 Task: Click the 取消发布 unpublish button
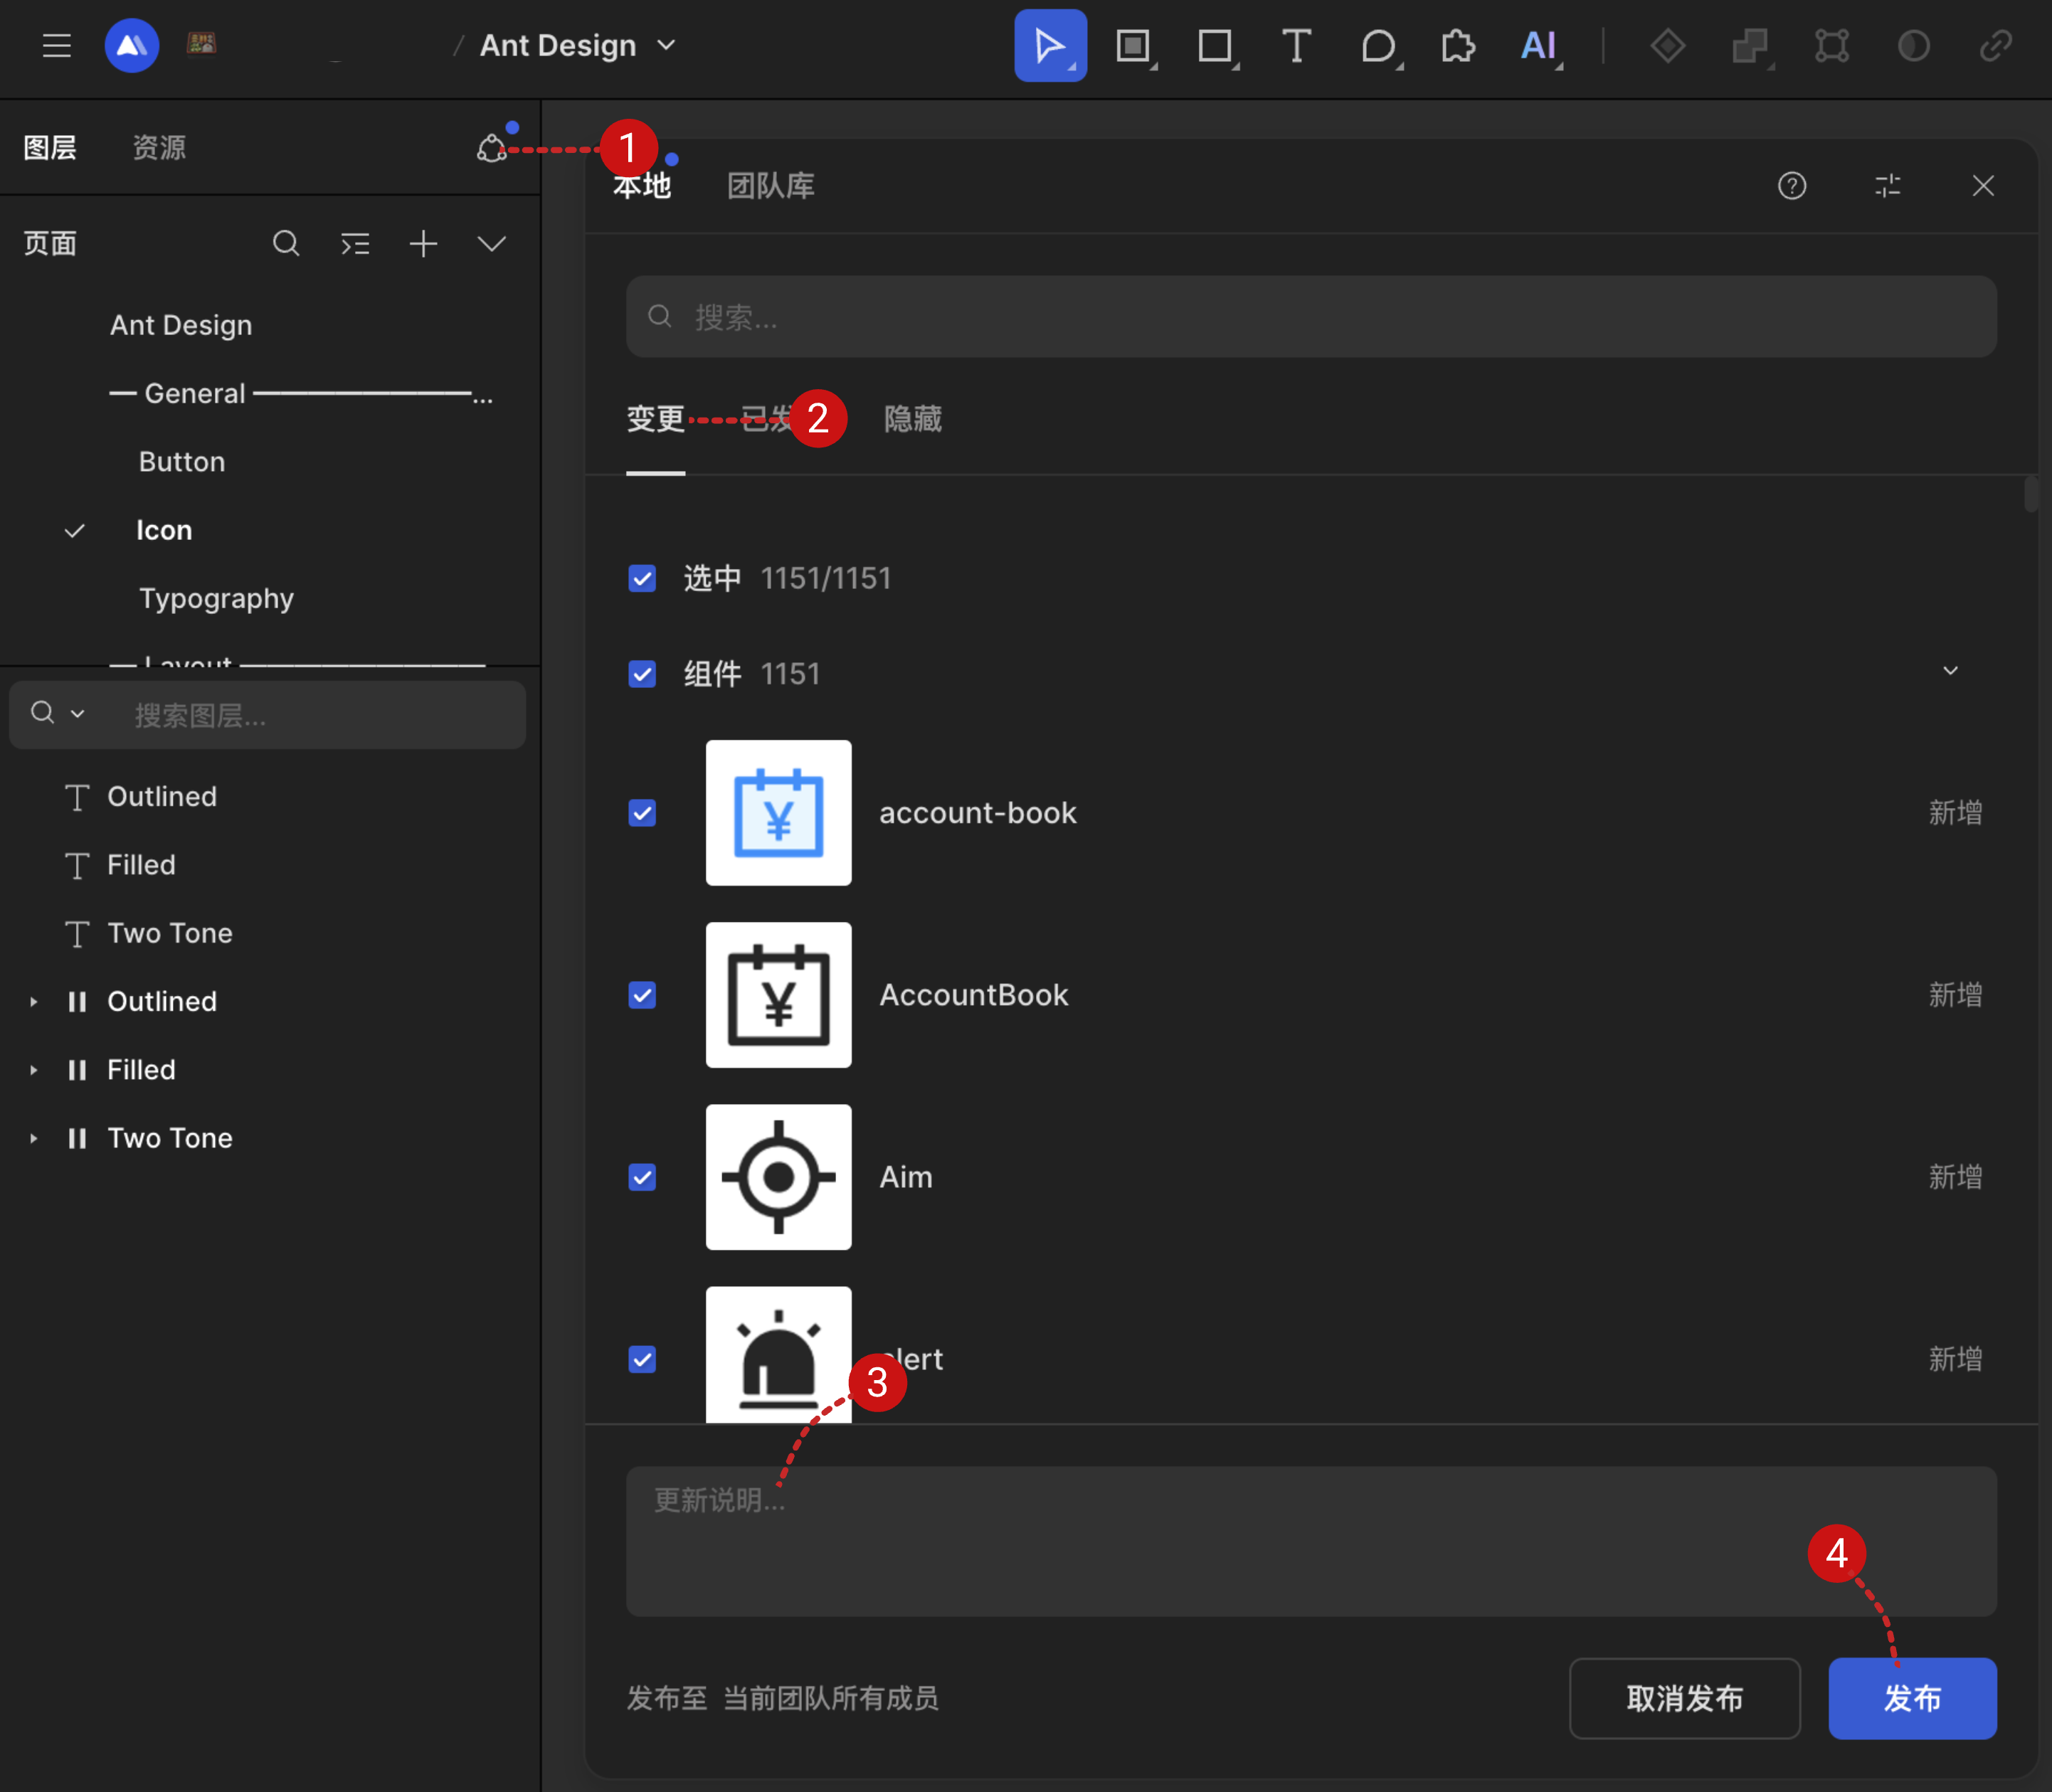[x=1684, y=1698]
